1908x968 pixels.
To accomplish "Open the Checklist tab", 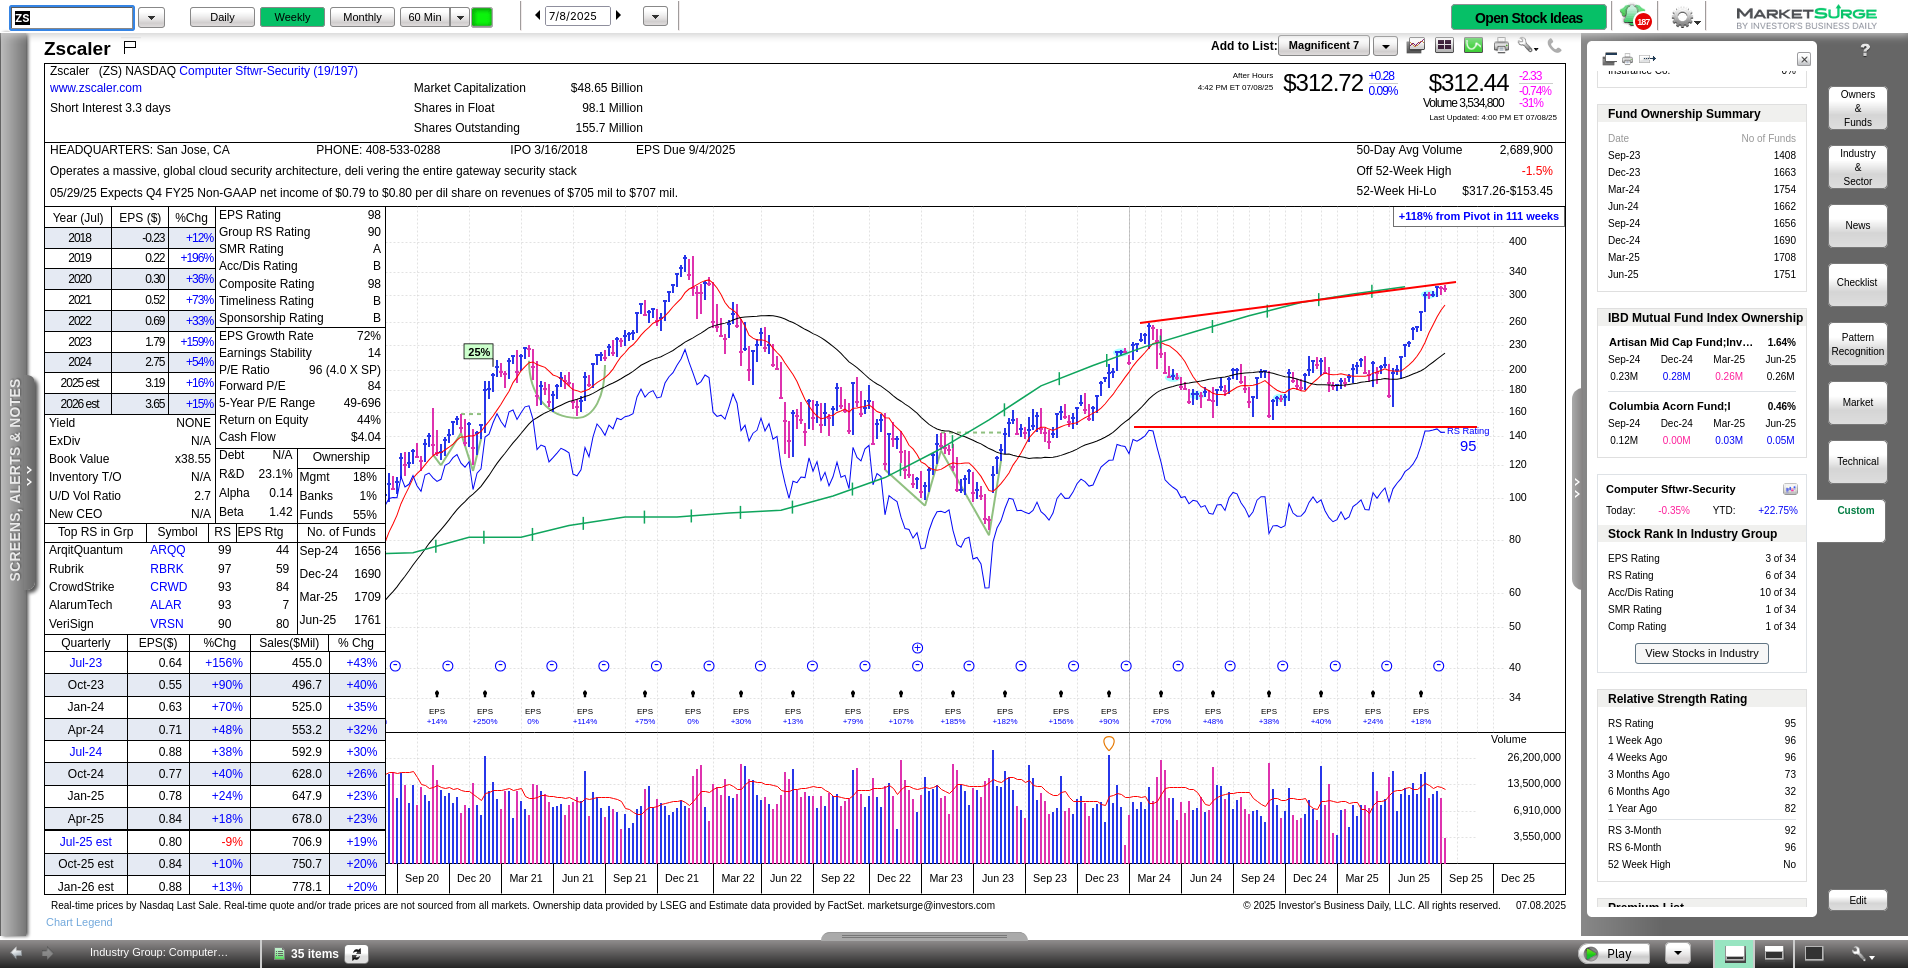I will coord(1857,283).
